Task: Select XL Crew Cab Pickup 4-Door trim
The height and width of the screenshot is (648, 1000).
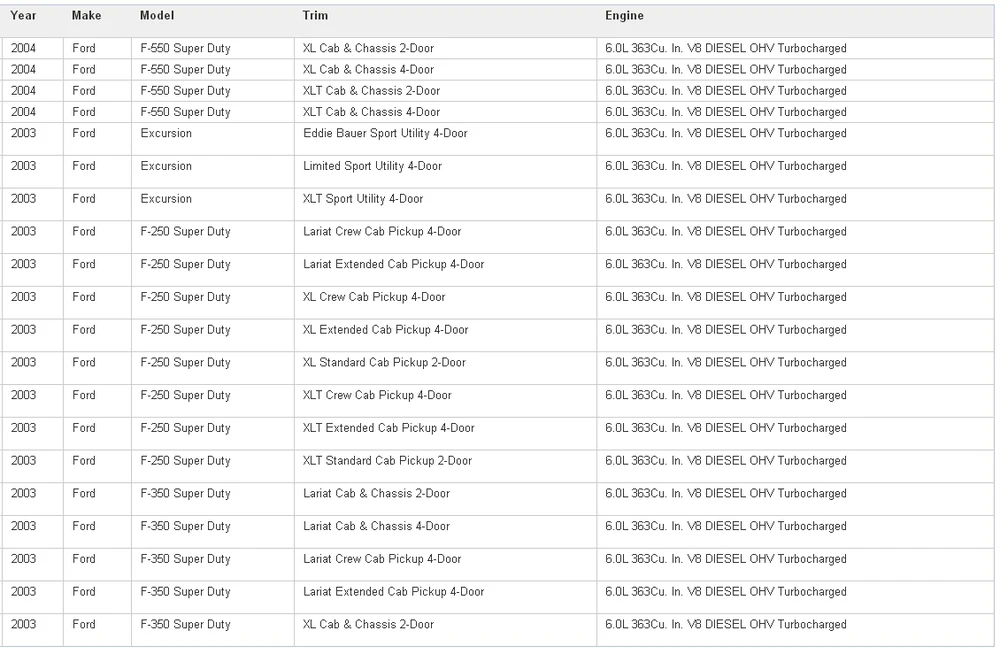Action: (x=374, y=297)
